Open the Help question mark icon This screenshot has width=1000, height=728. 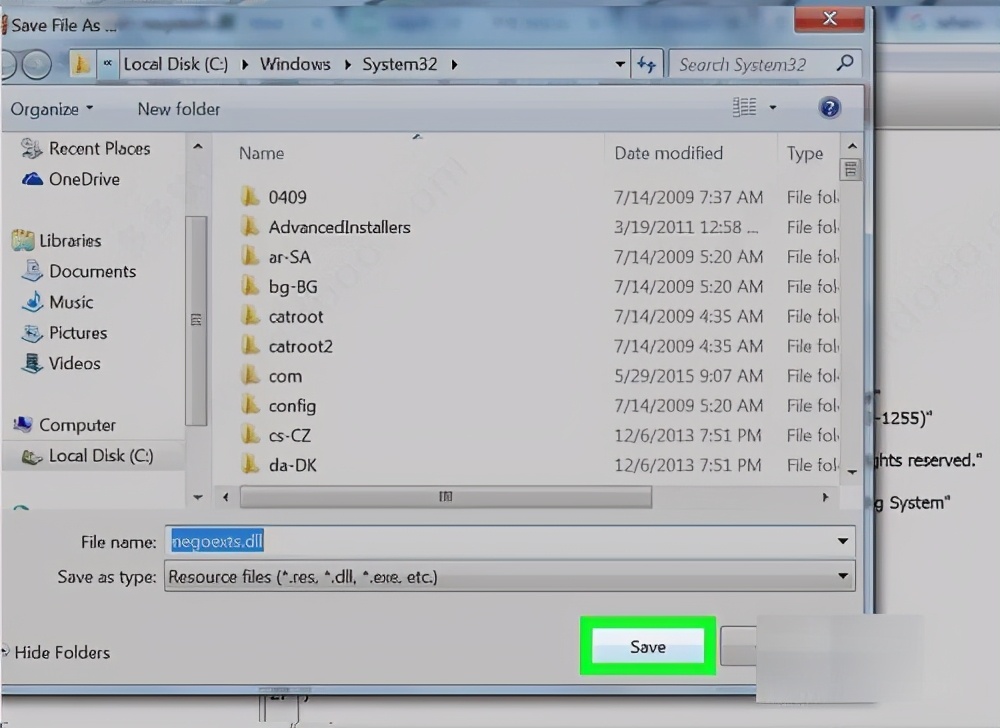[x=829, y=108]
